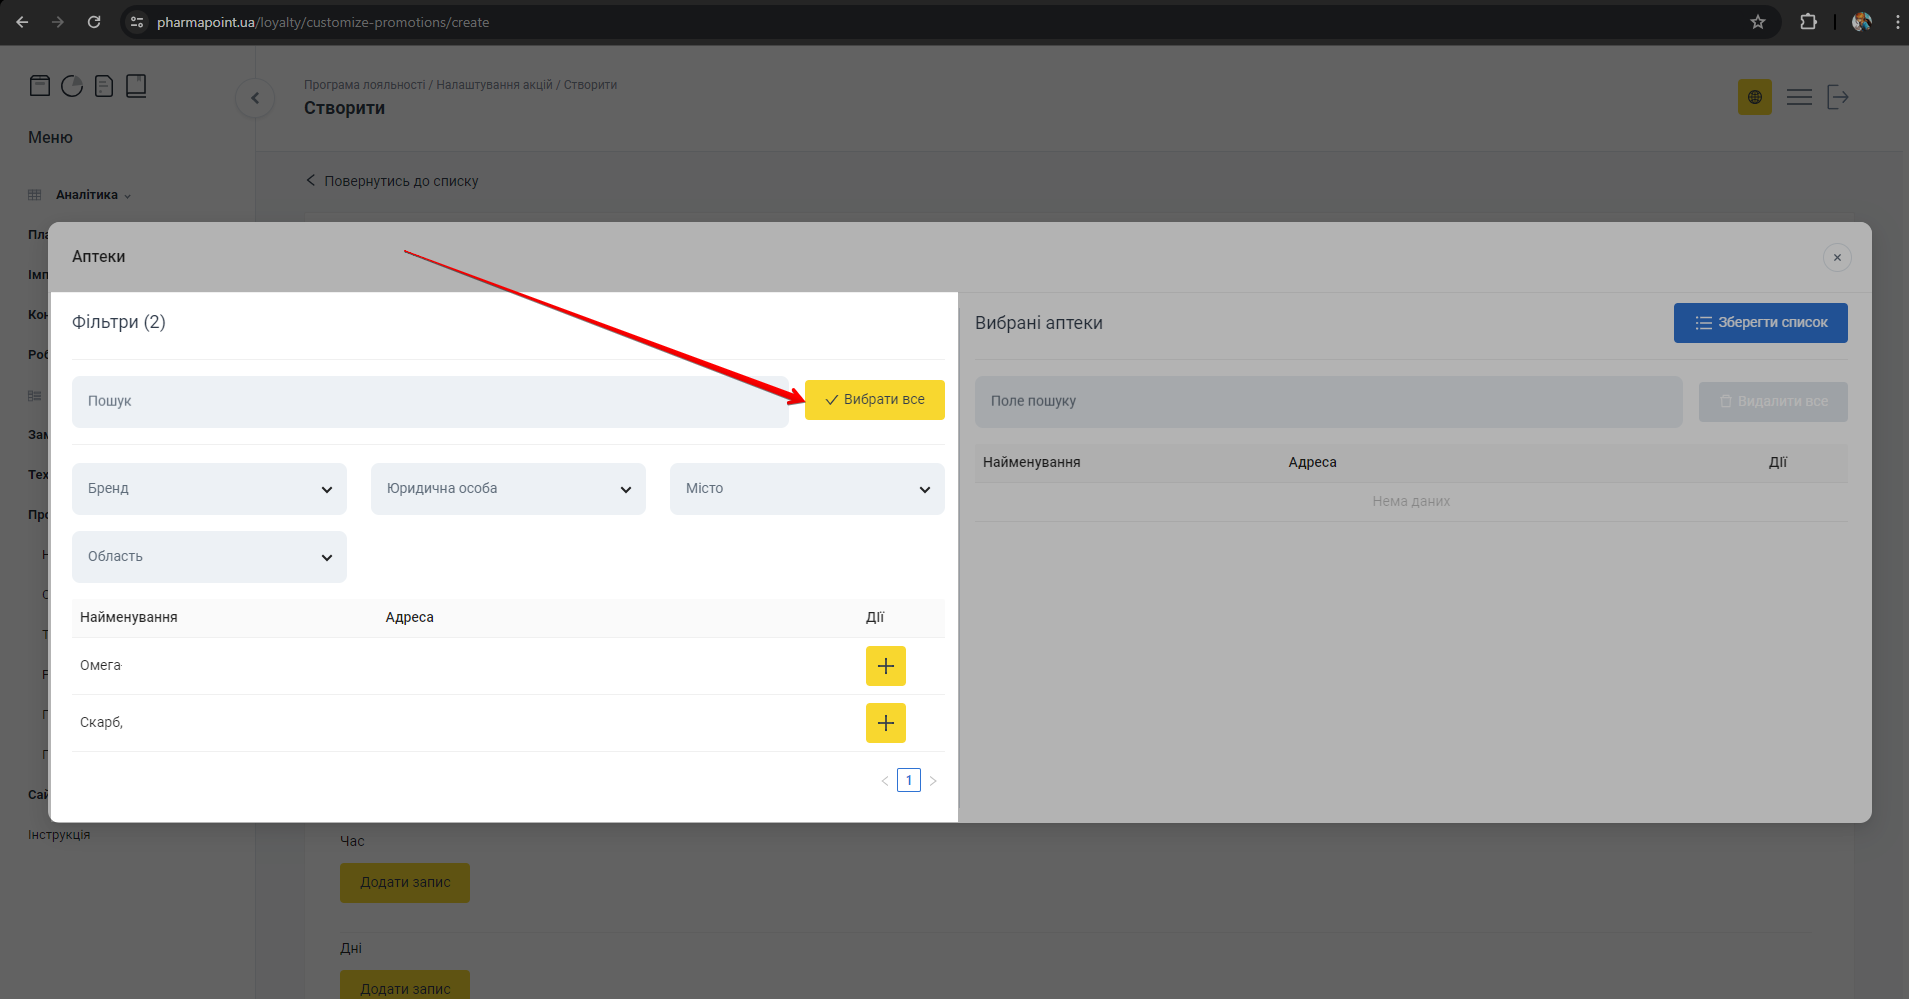Collapse sidebar with the chevron button

255,98
